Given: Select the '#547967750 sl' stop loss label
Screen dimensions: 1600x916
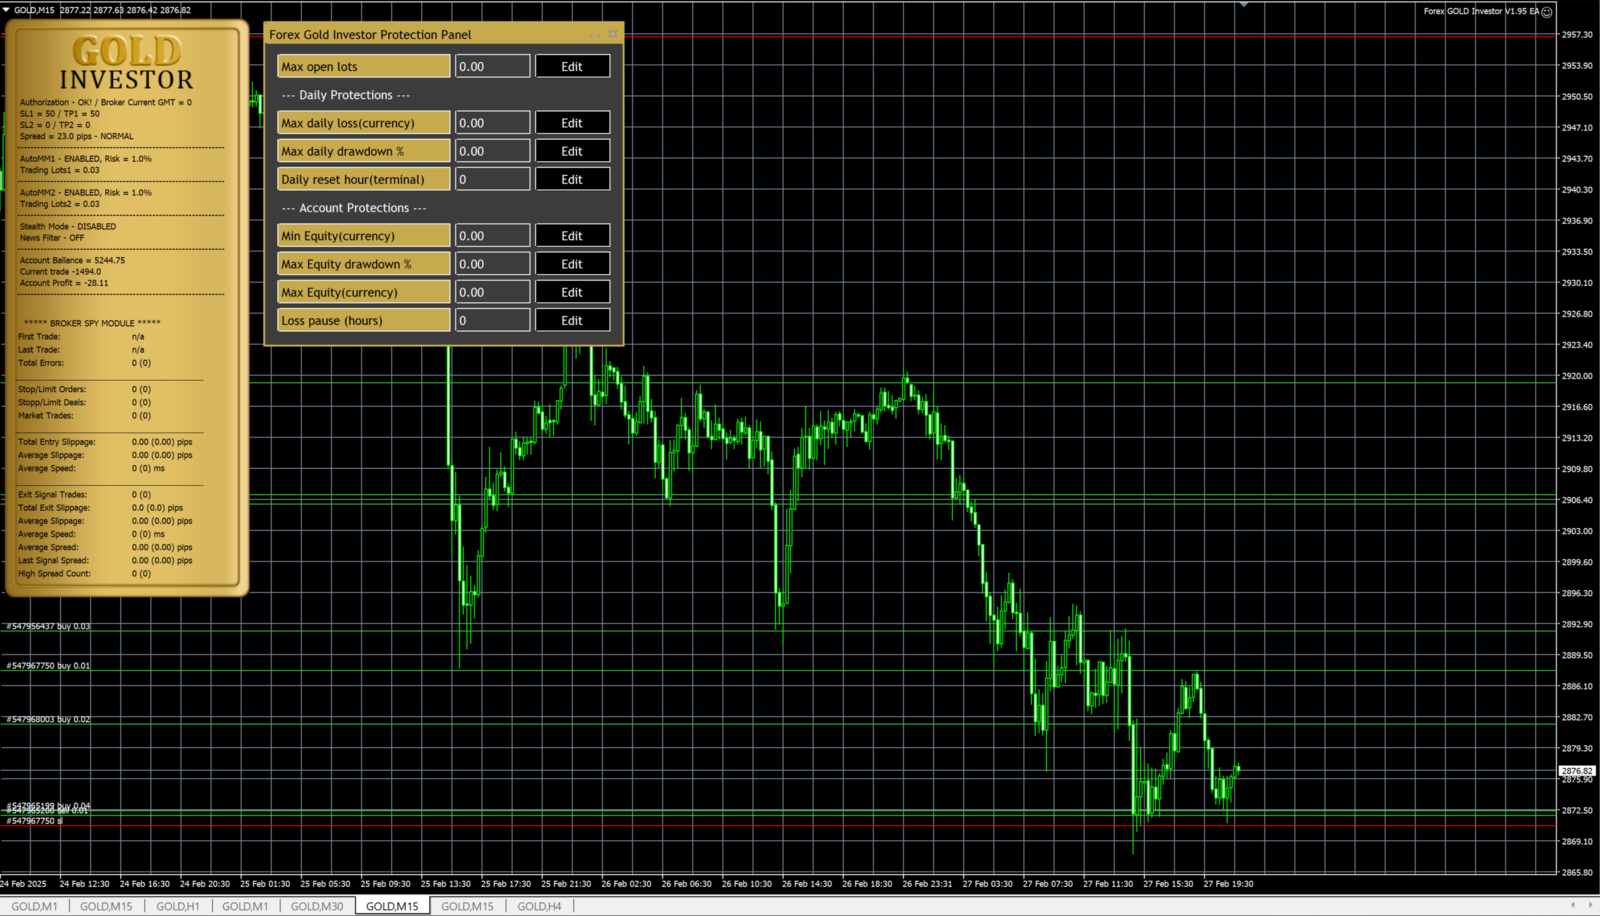Looking at the screenshot, I should (35, 821).
